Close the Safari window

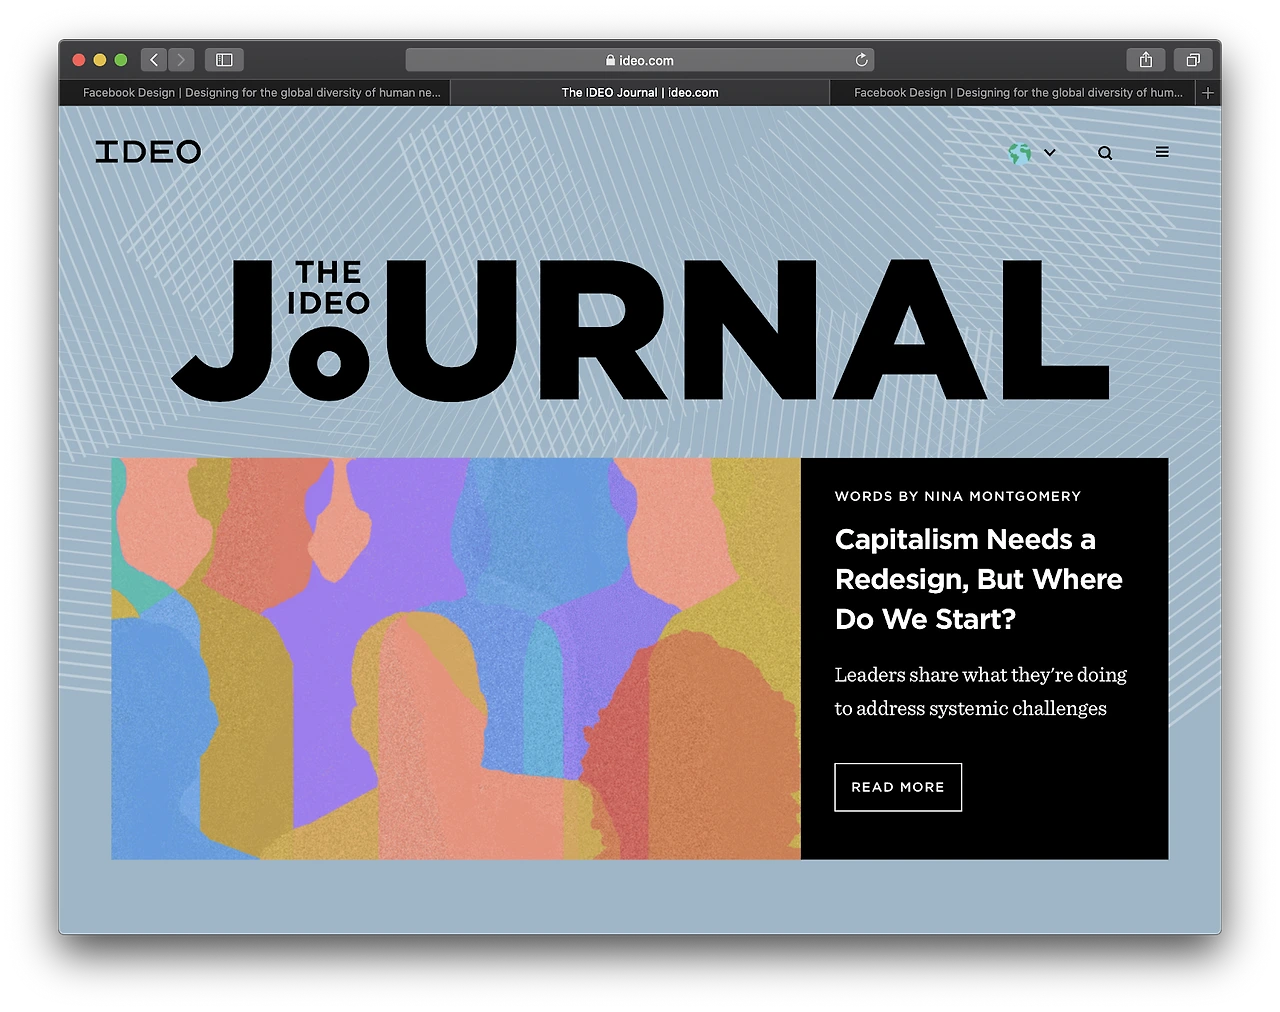79,60
